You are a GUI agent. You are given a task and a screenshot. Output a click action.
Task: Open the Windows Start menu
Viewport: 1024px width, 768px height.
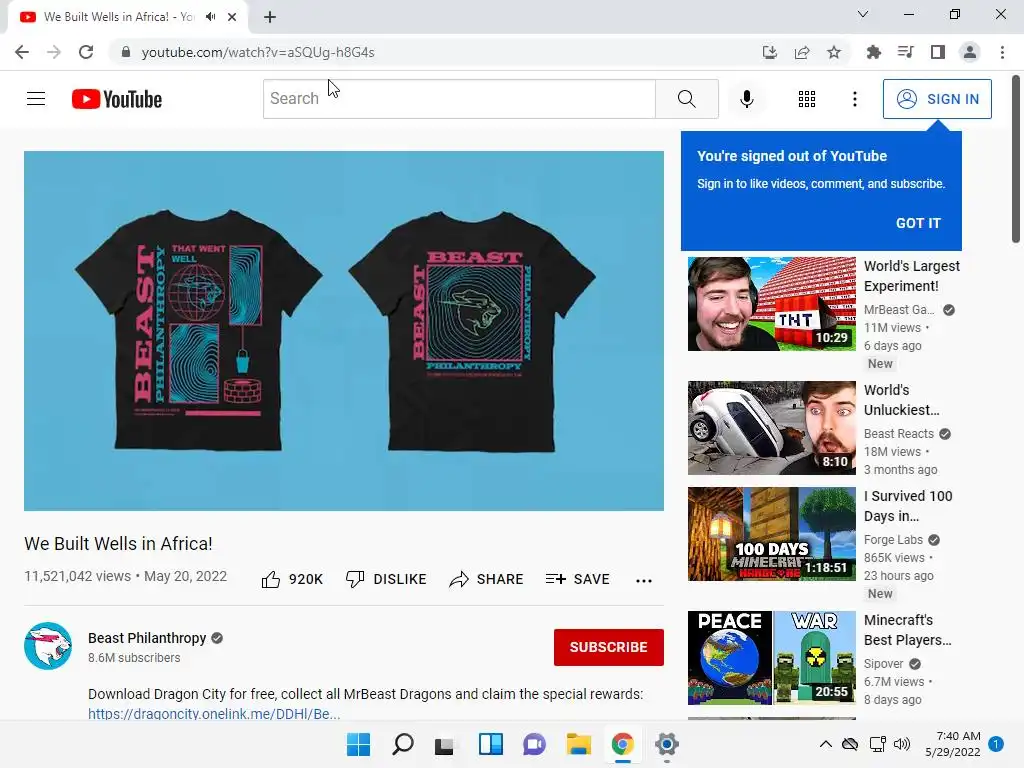(x=359, y=744)
